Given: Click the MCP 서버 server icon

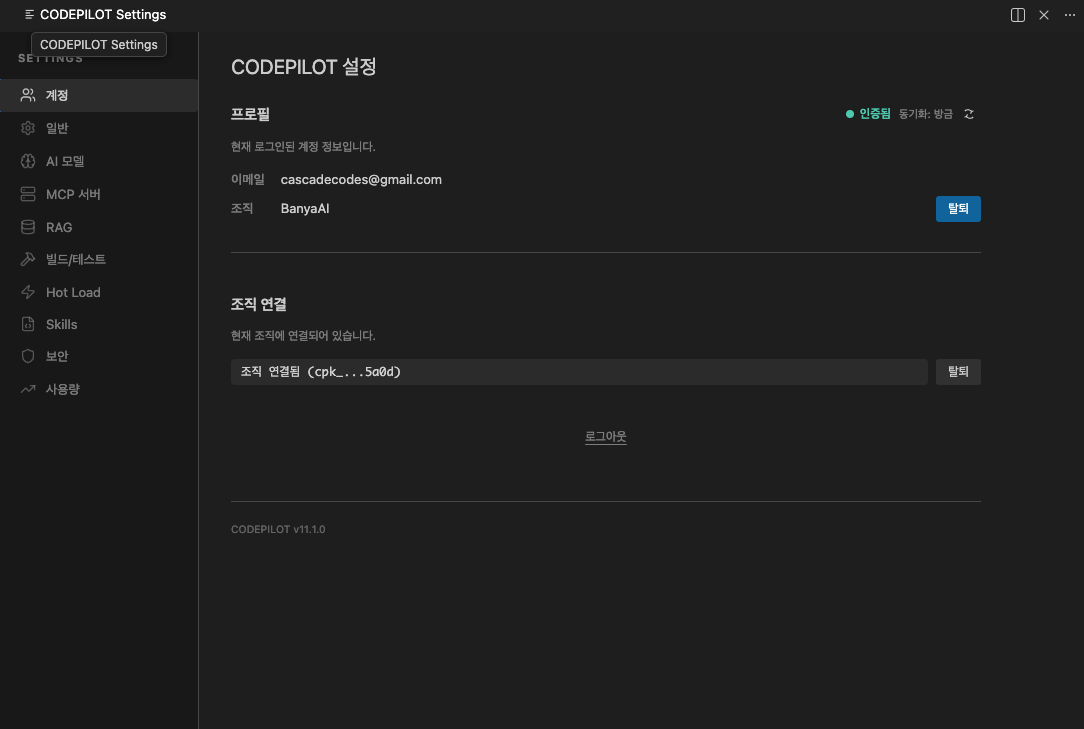Looking at the screenshot, I should point(28,194).
